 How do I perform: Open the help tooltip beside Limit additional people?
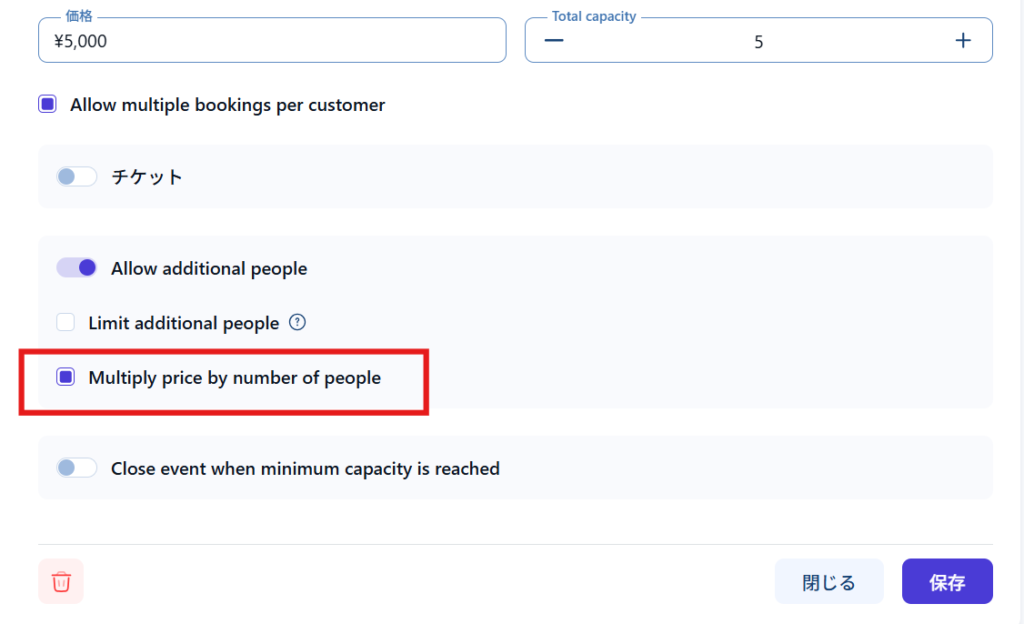(x=297, y=323)
